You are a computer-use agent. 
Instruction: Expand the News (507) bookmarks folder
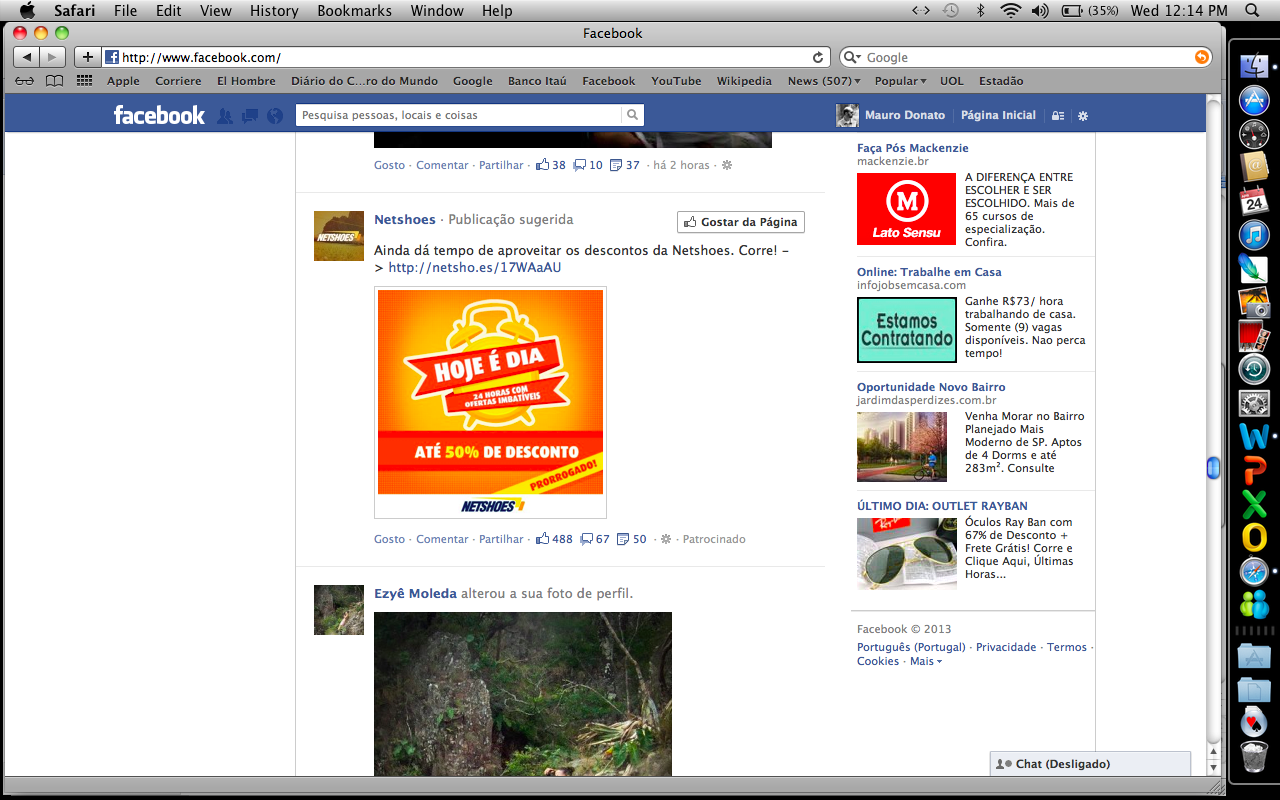(819, 81)
